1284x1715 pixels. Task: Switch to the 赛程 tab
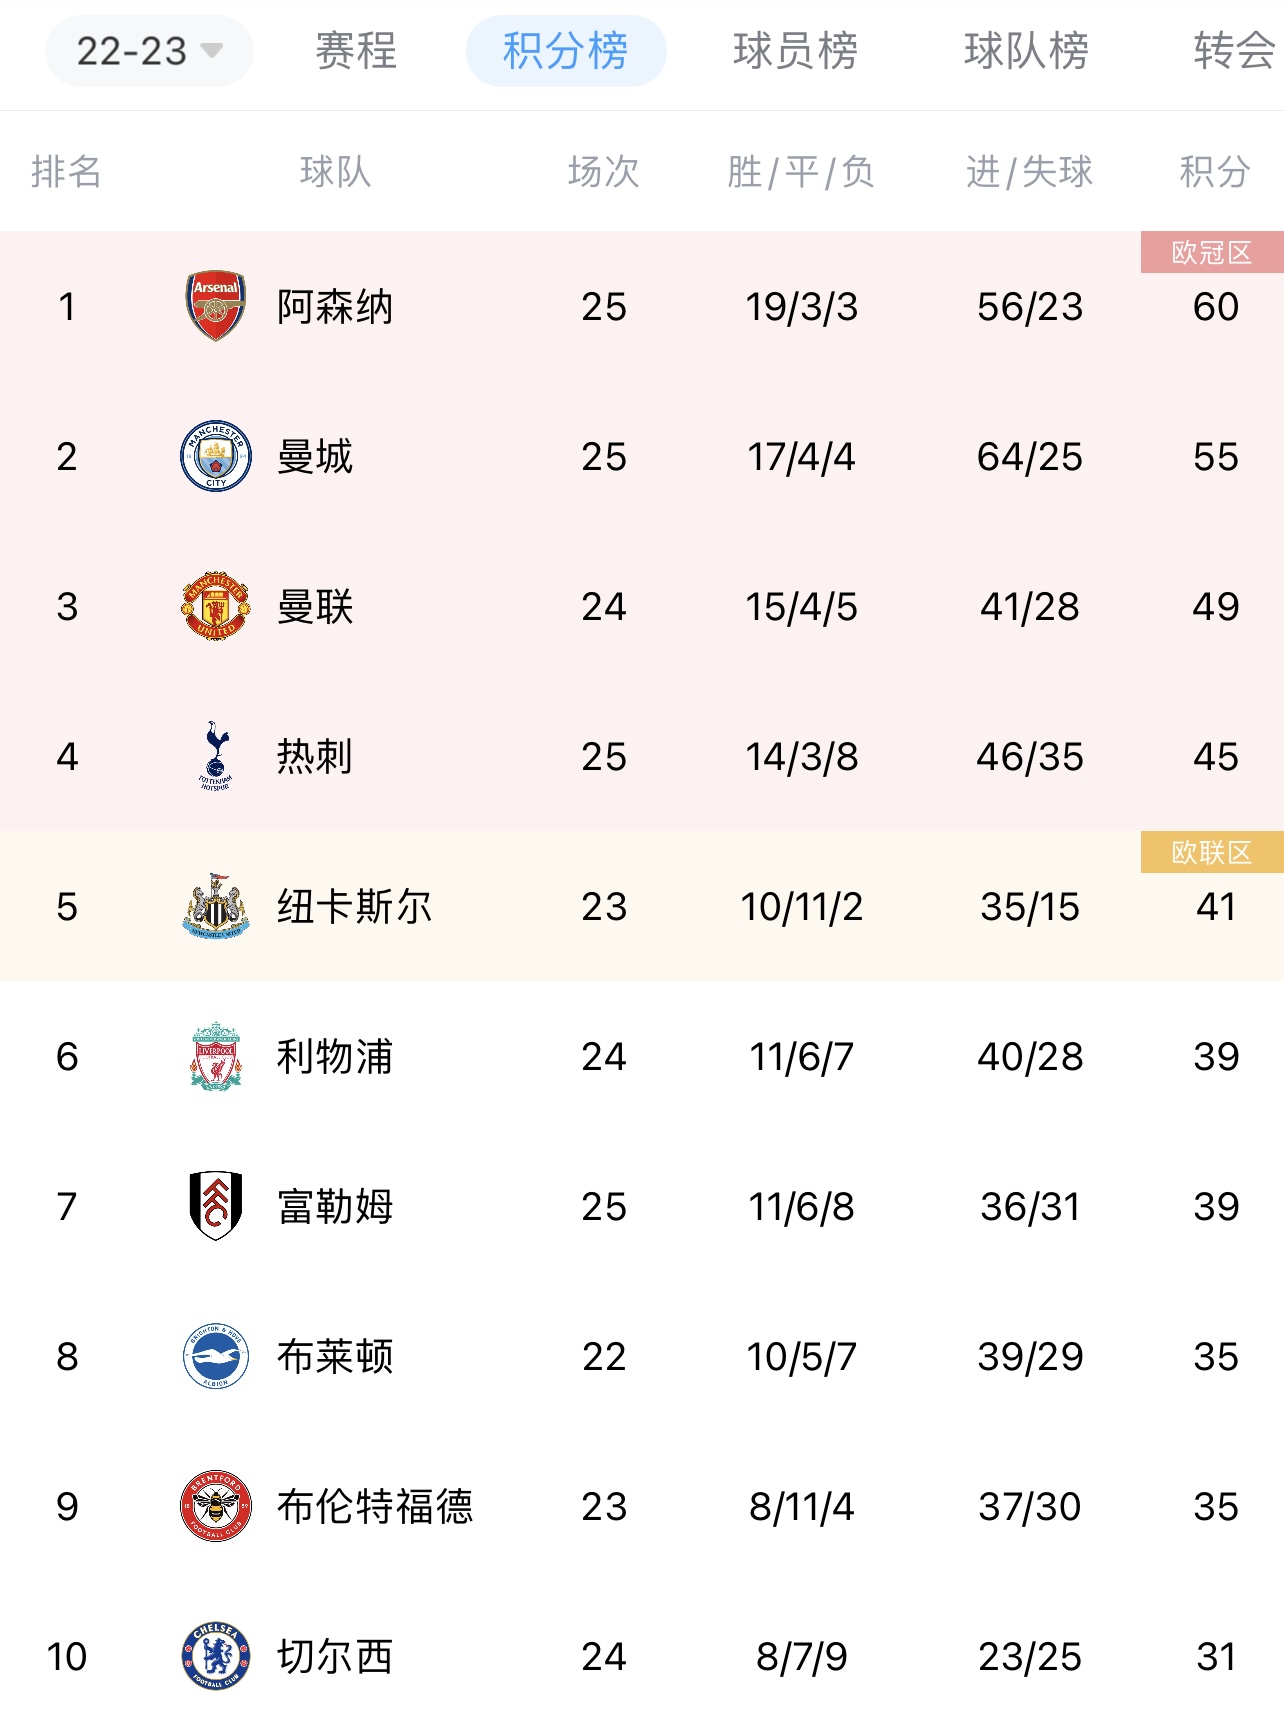(x=356, y=51)
